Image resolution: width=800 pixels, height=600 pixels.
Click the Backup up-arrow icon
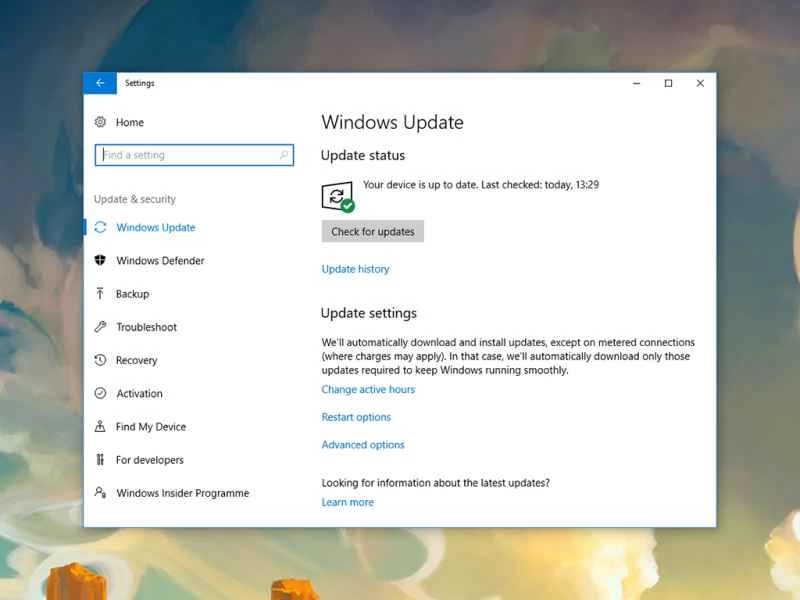click(100, 293)
